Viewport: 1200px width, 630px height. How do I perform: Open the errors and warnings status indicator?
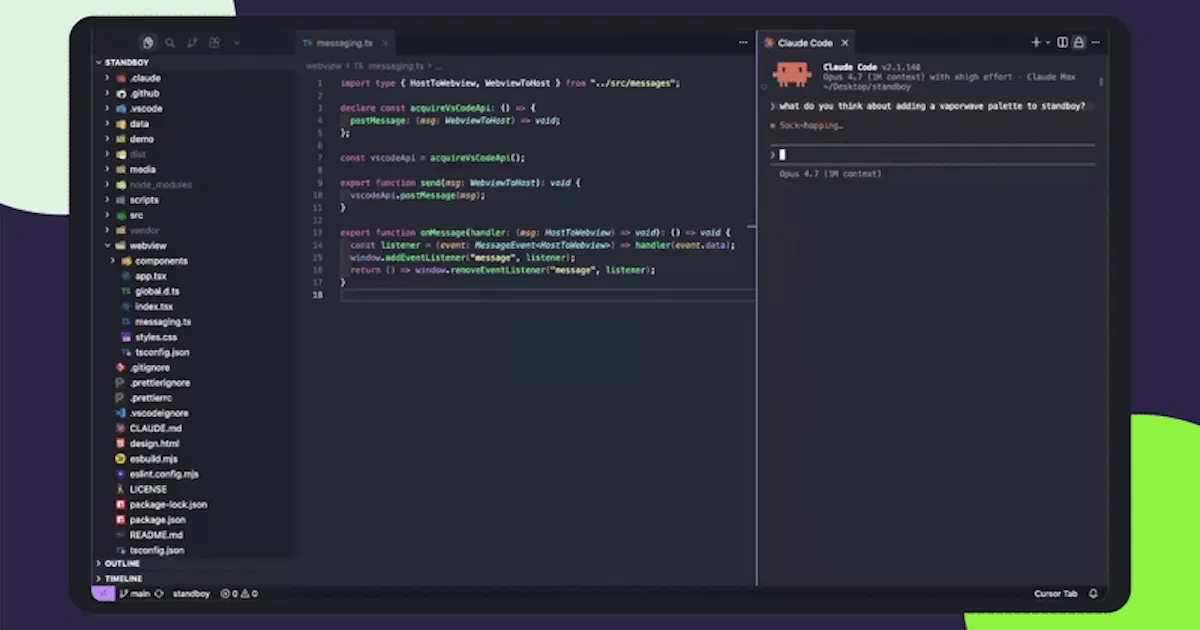tap(239, 594)
